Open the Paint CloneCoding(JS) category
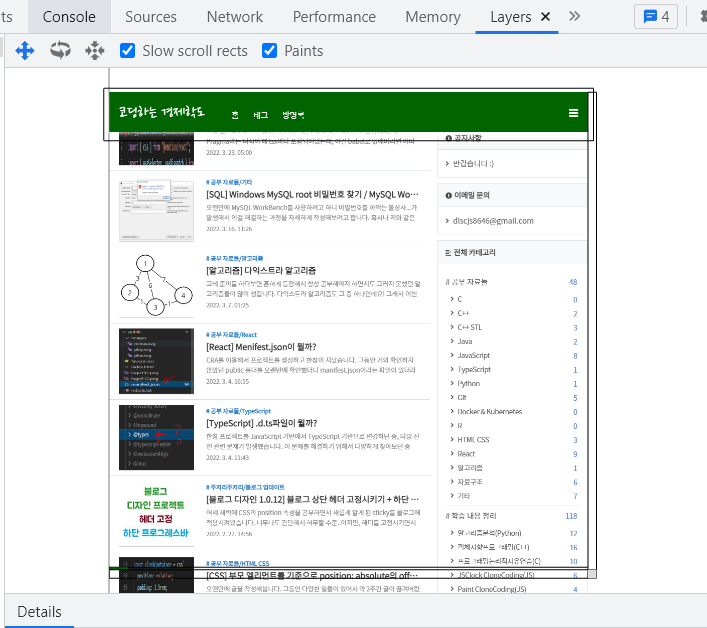Viewport: 707px width, 628px height. [491, 589]
